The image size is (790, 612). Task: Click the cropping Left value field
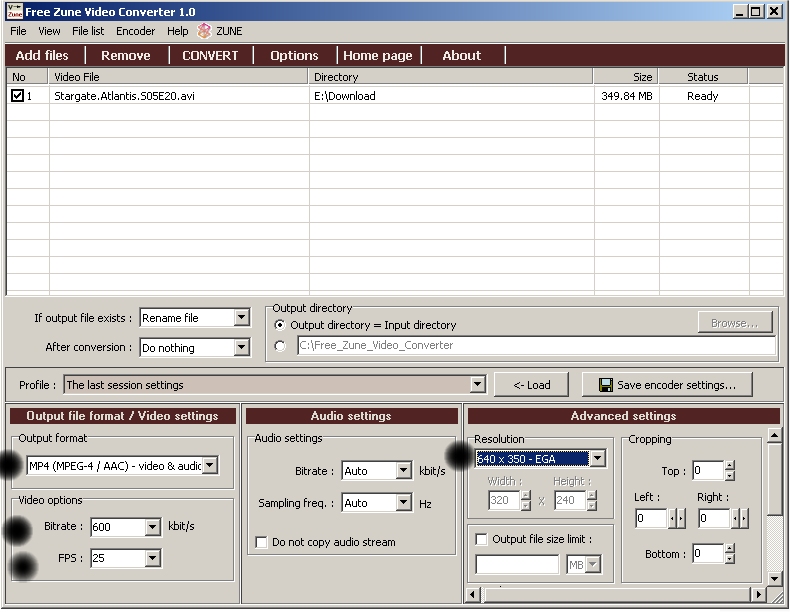[651, 518]
